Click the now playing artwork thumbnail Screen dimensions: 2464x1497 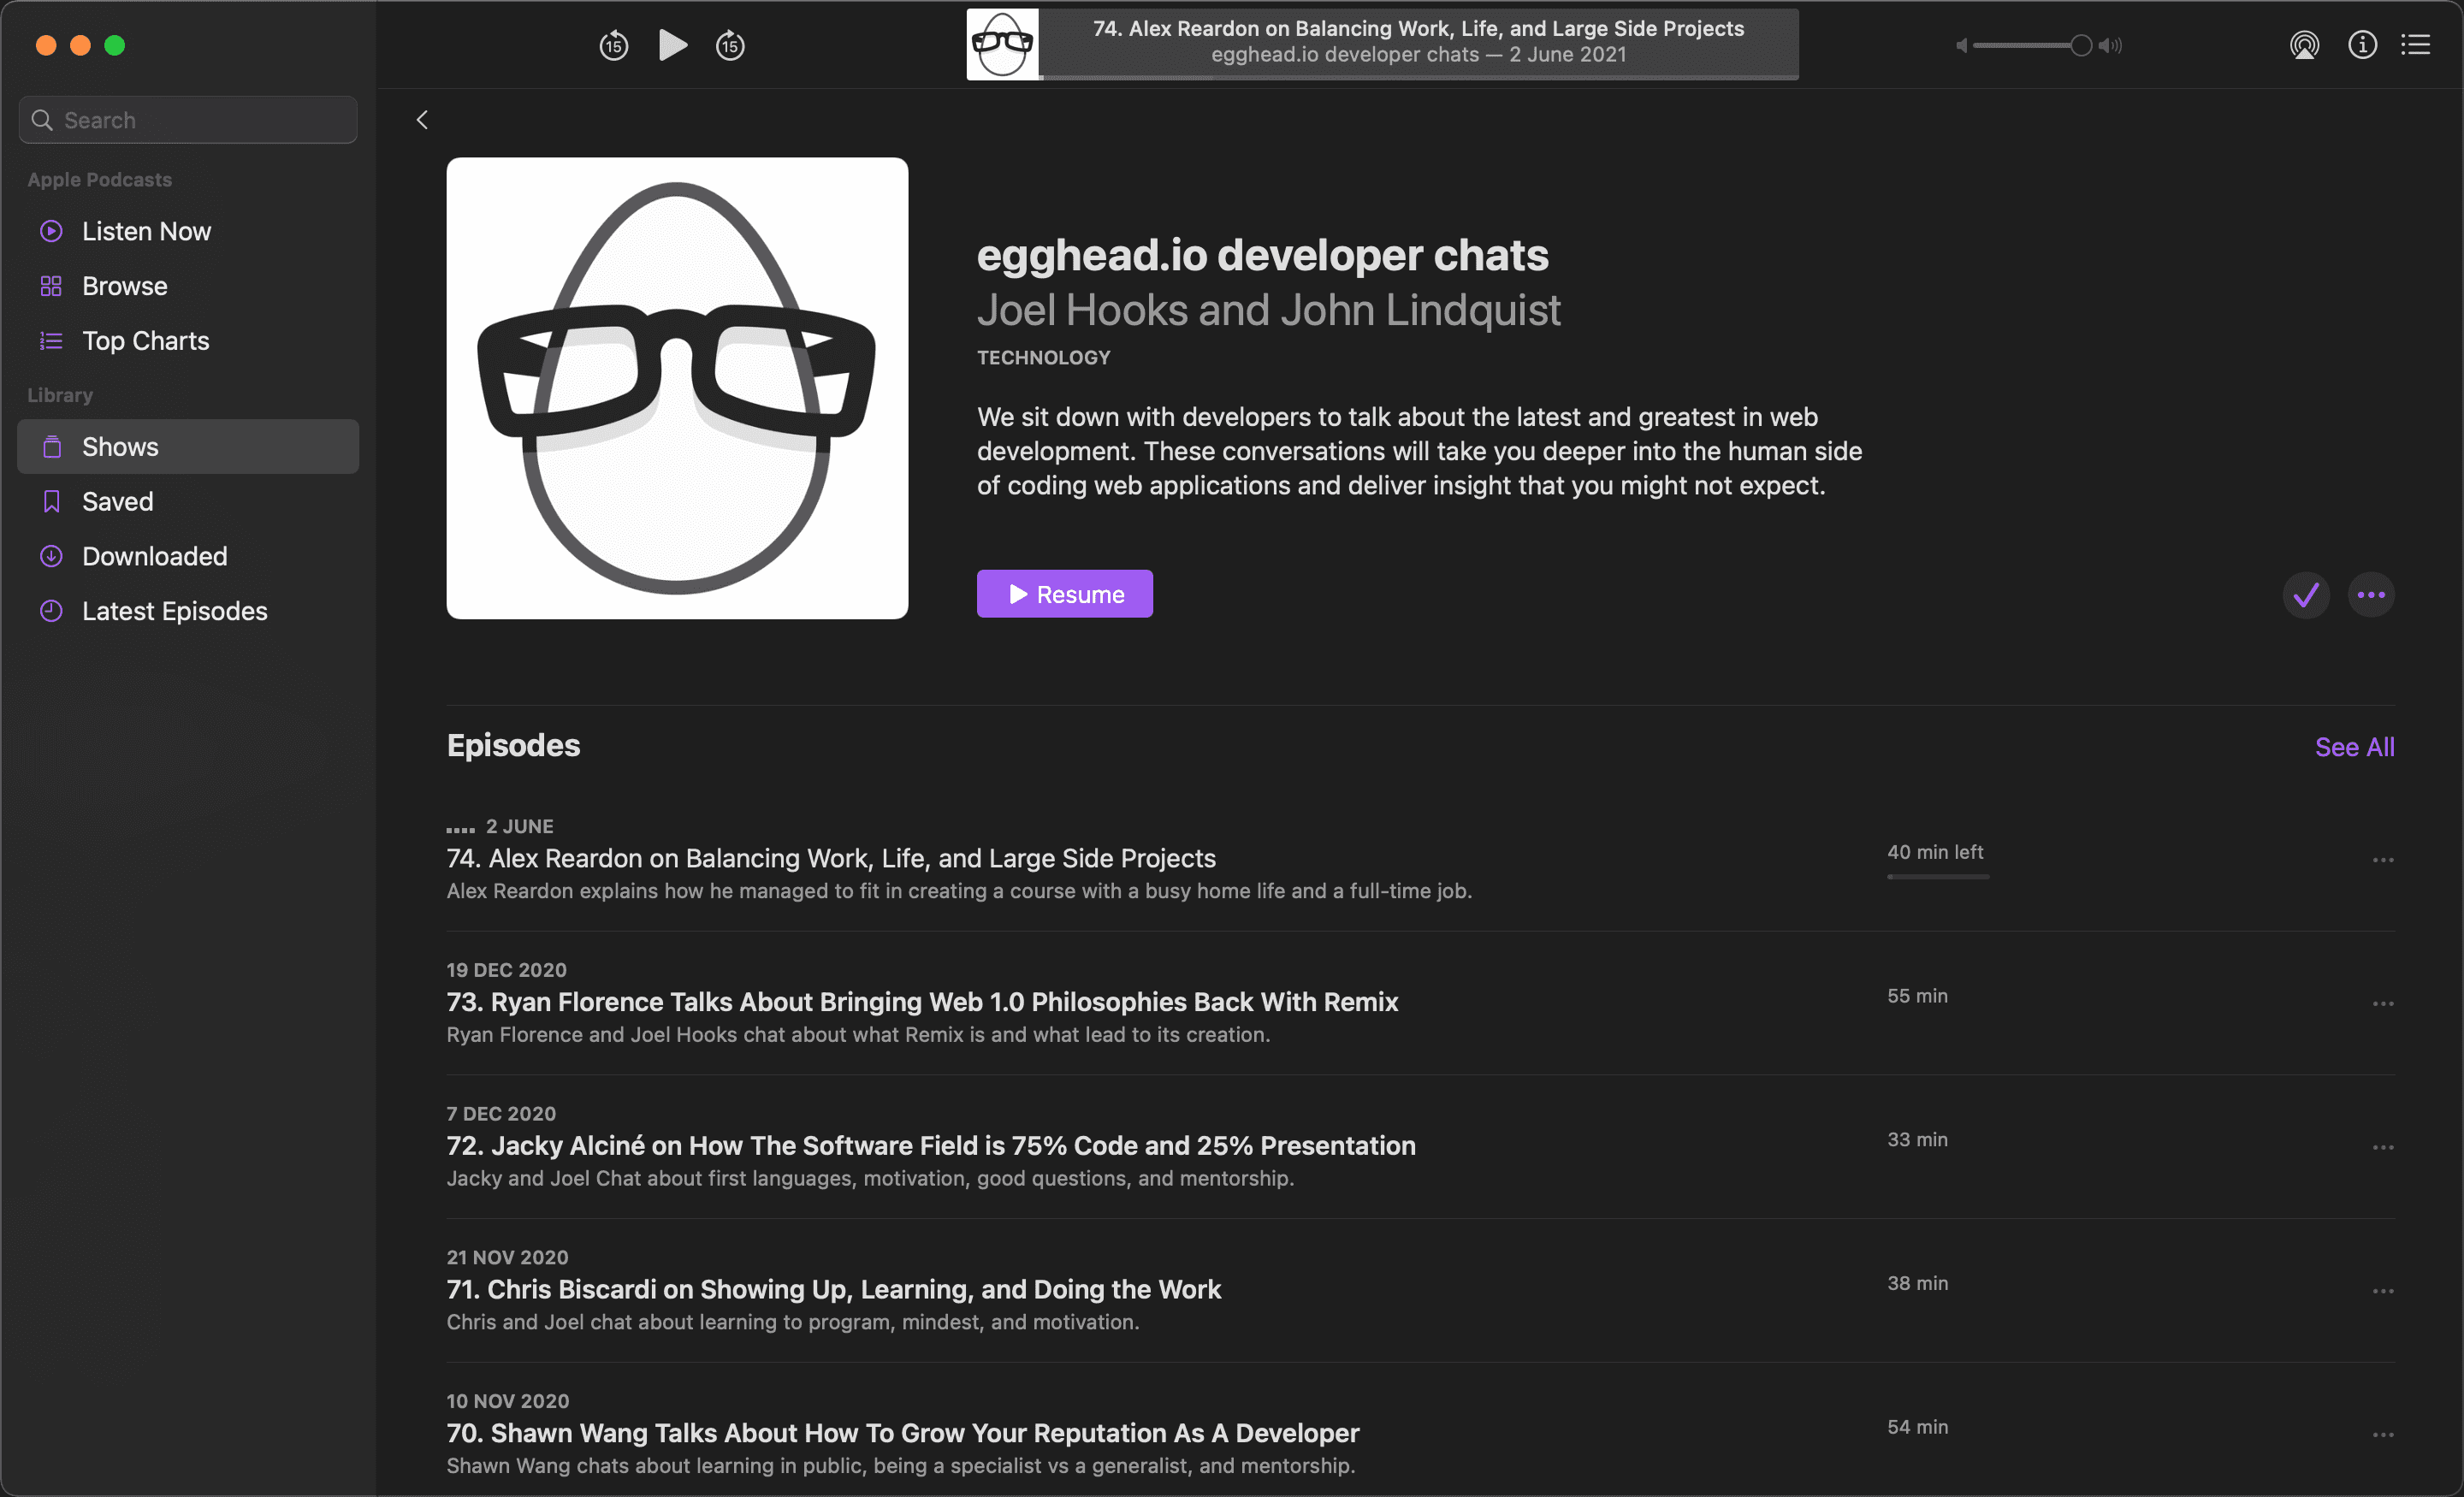1002,45
